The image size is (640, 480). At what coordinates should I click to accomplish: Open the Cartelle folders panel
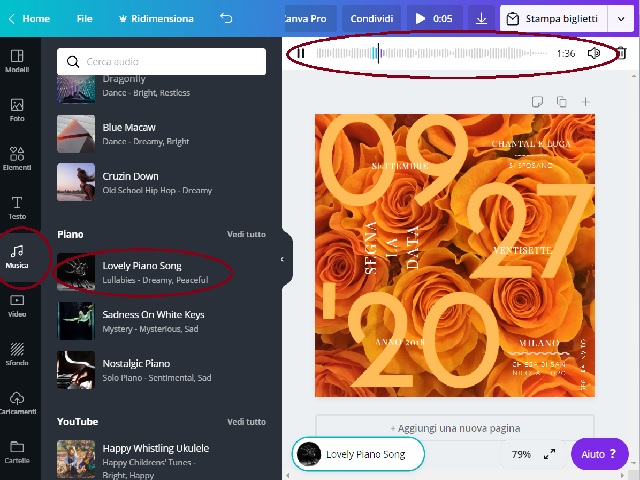(17, 452)
